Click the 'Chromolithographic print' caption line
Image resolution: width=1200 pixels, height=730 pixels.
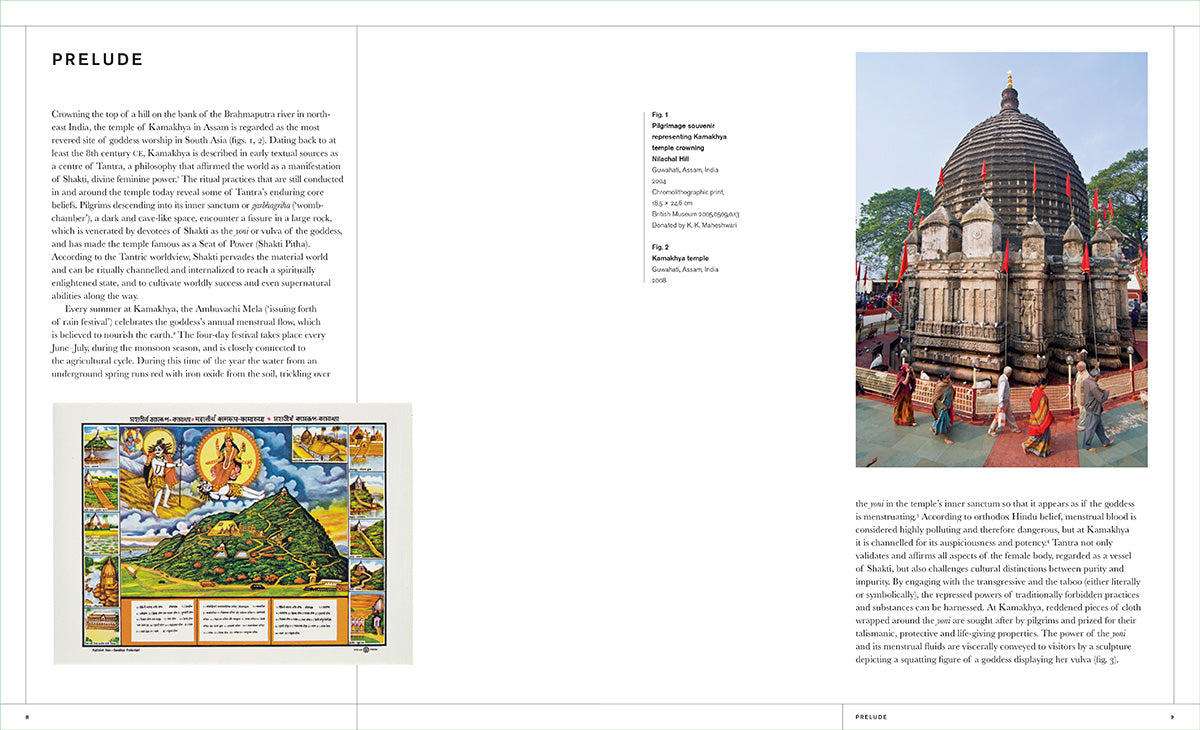(690, 193)
